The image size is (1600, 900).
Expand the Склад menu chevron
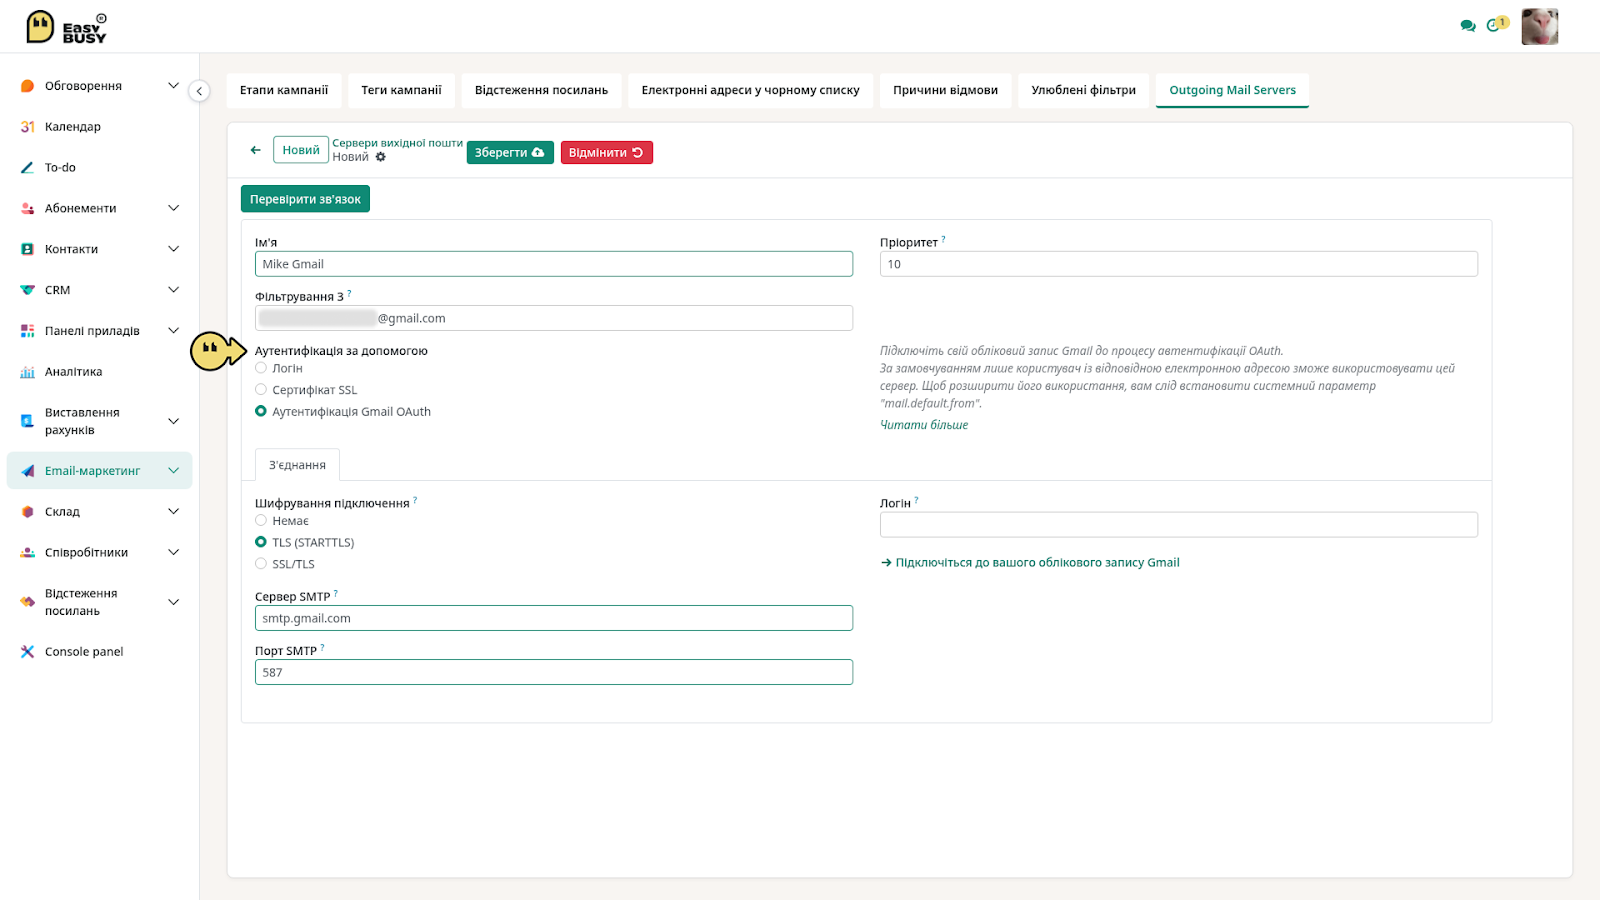pyautogui.click(x=173, y=512)
